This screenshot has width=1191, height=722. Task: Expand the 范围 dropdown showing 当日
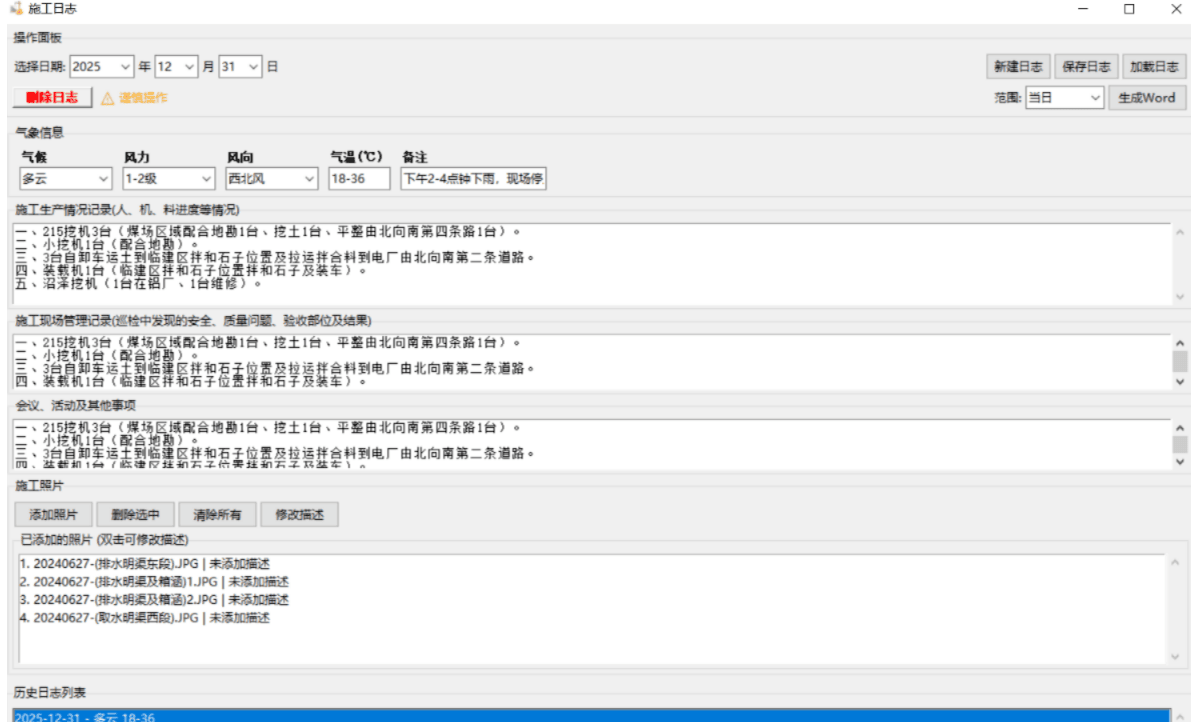point(1064,98)
